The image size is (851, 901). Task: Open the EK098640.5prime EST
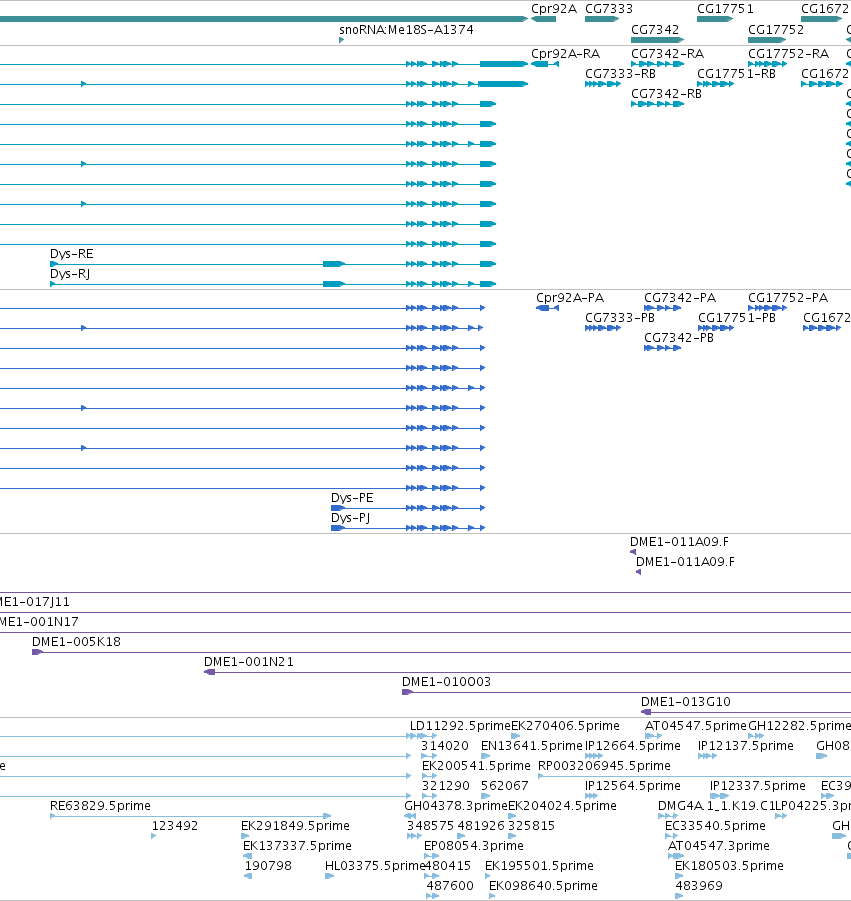(x=492, y=896)
